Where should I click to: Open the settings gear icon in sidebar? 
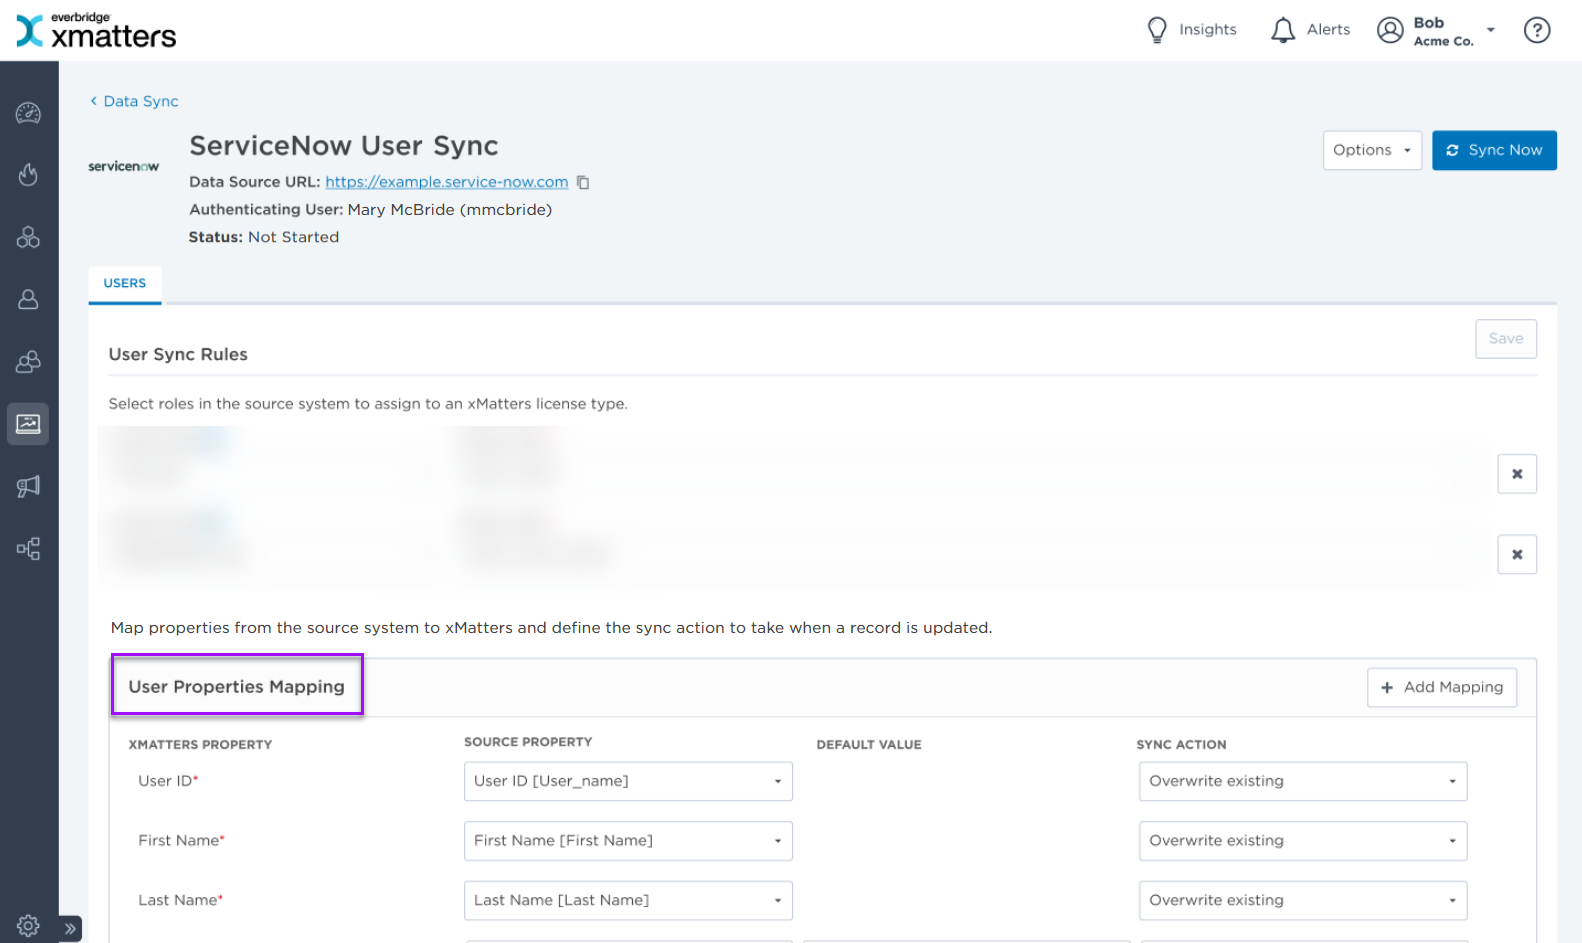tap(28, 925)
